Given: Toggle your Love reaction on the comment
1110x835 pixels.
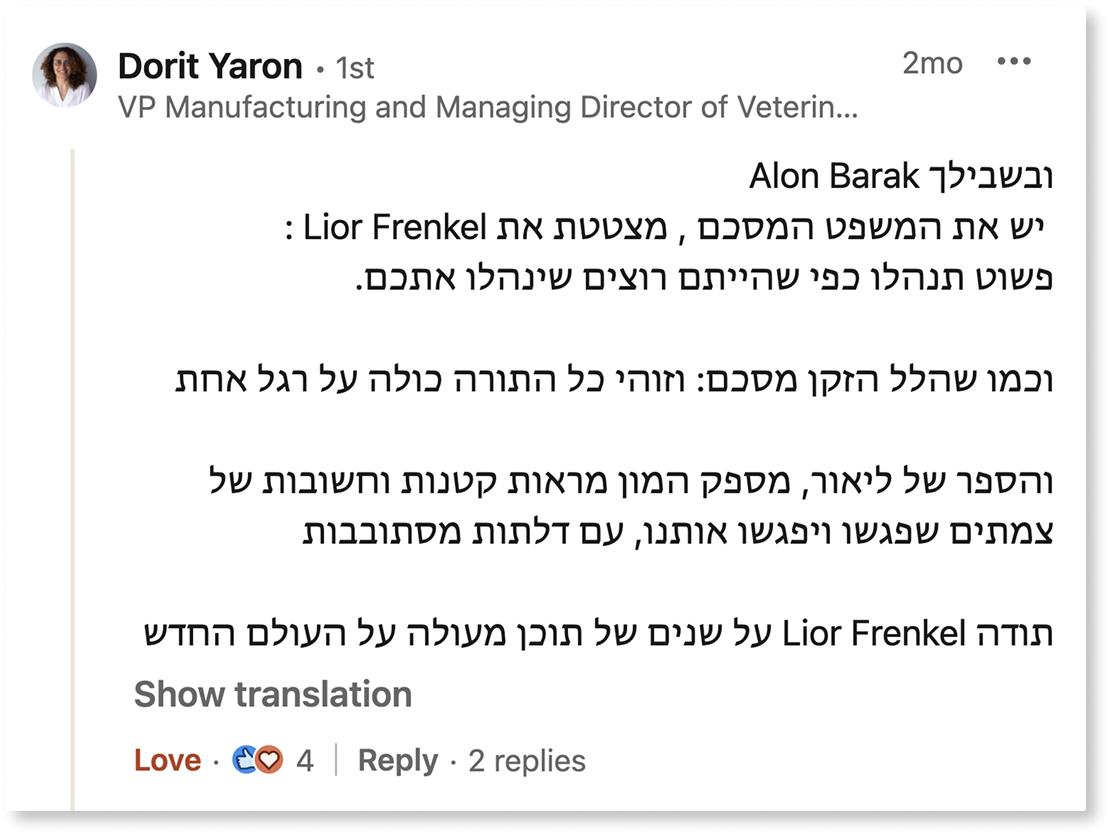Looking at the screenshot, I should (x=168, y=761).
